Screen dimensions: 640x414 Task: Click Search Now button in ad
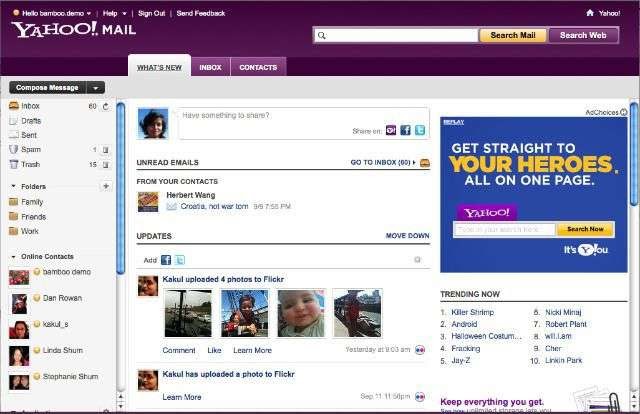585,229
